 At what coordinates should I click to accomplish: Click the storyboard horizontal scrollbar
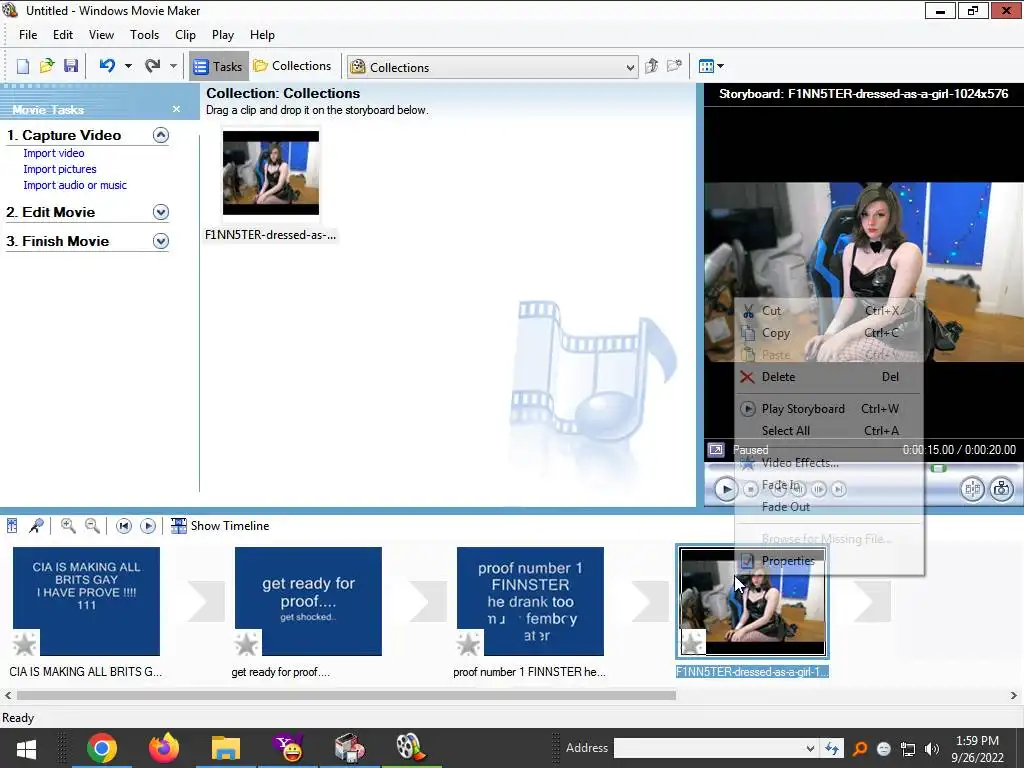[346, 696]
